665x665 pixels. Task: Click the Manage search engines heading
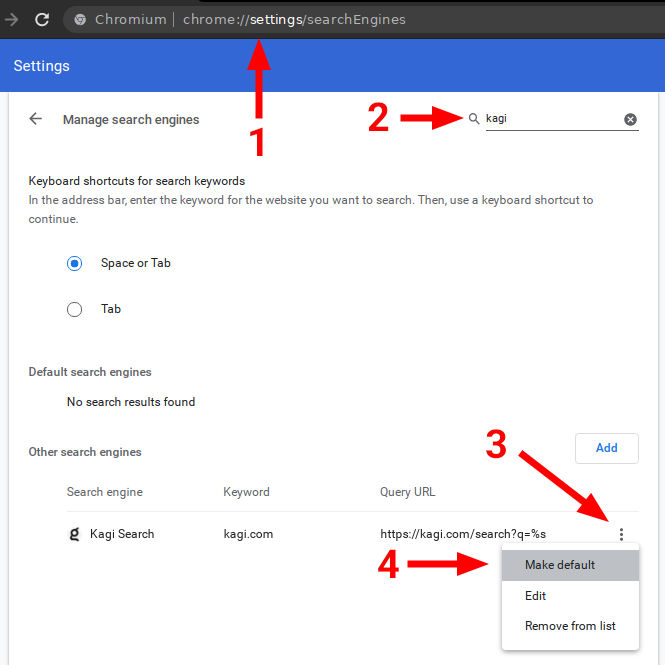coord(131,120)
